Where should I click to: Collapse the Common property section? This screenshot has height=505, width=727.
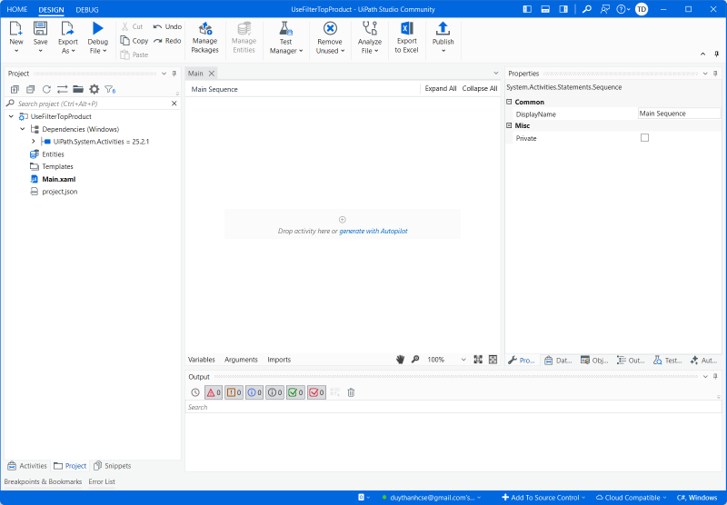point(509,102)
